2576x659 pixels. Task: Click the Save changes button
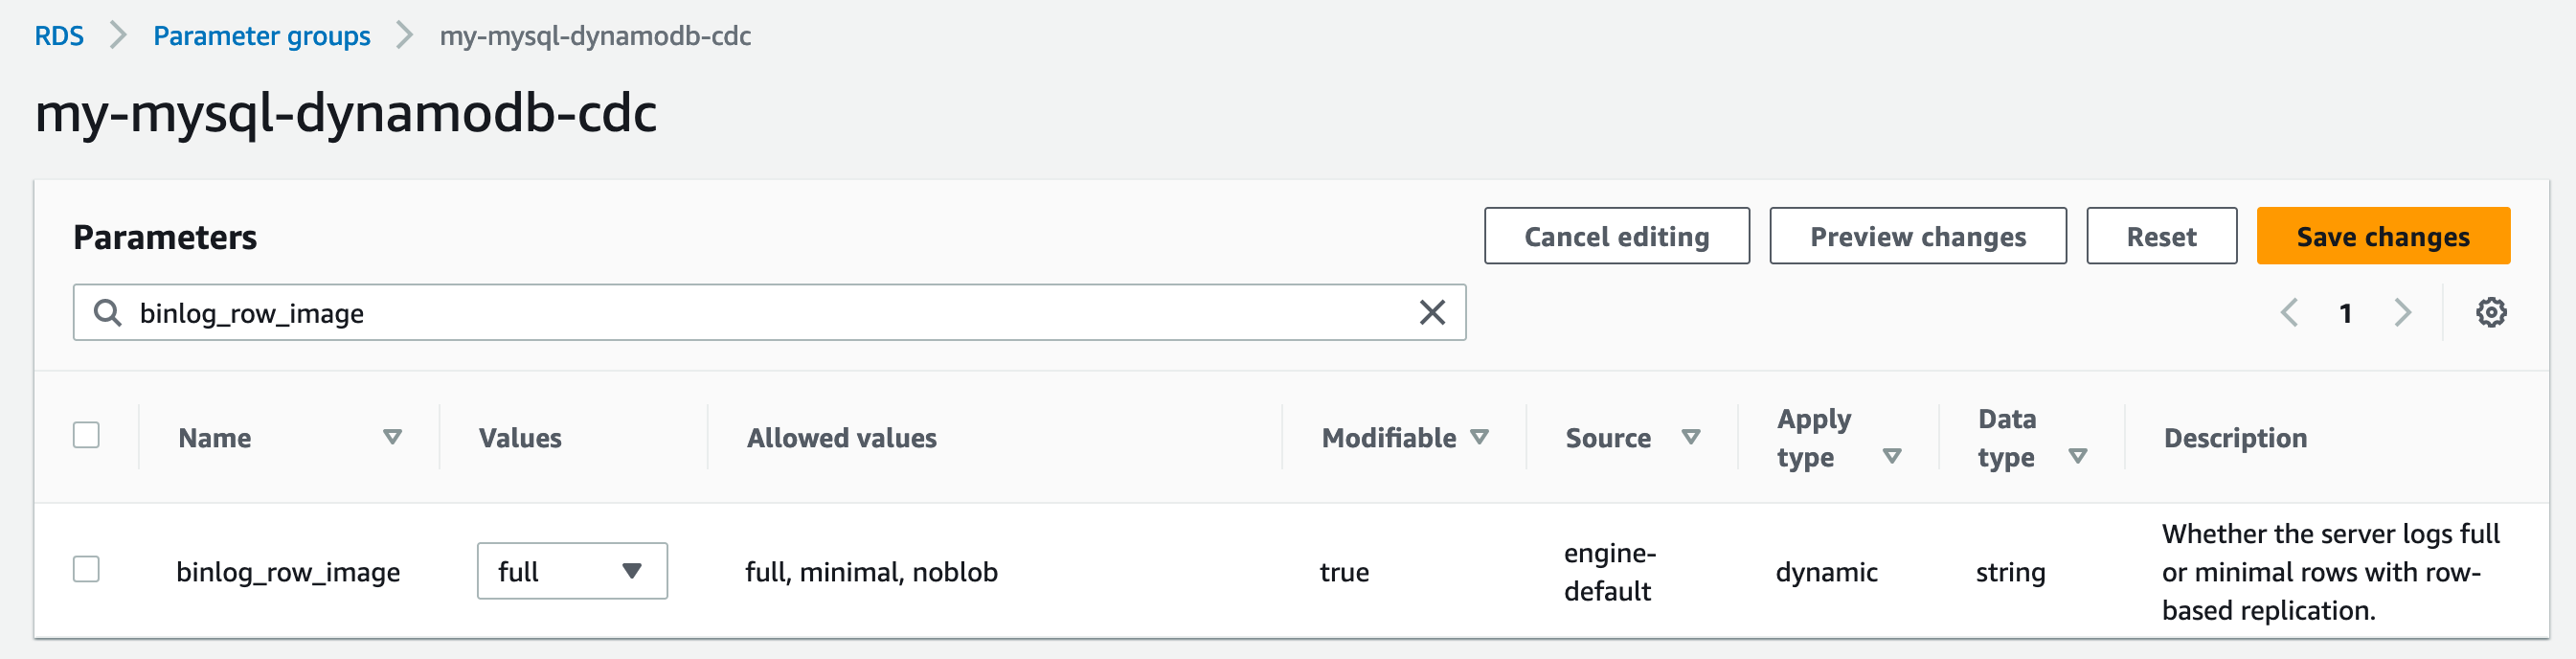pos(2382,236)
